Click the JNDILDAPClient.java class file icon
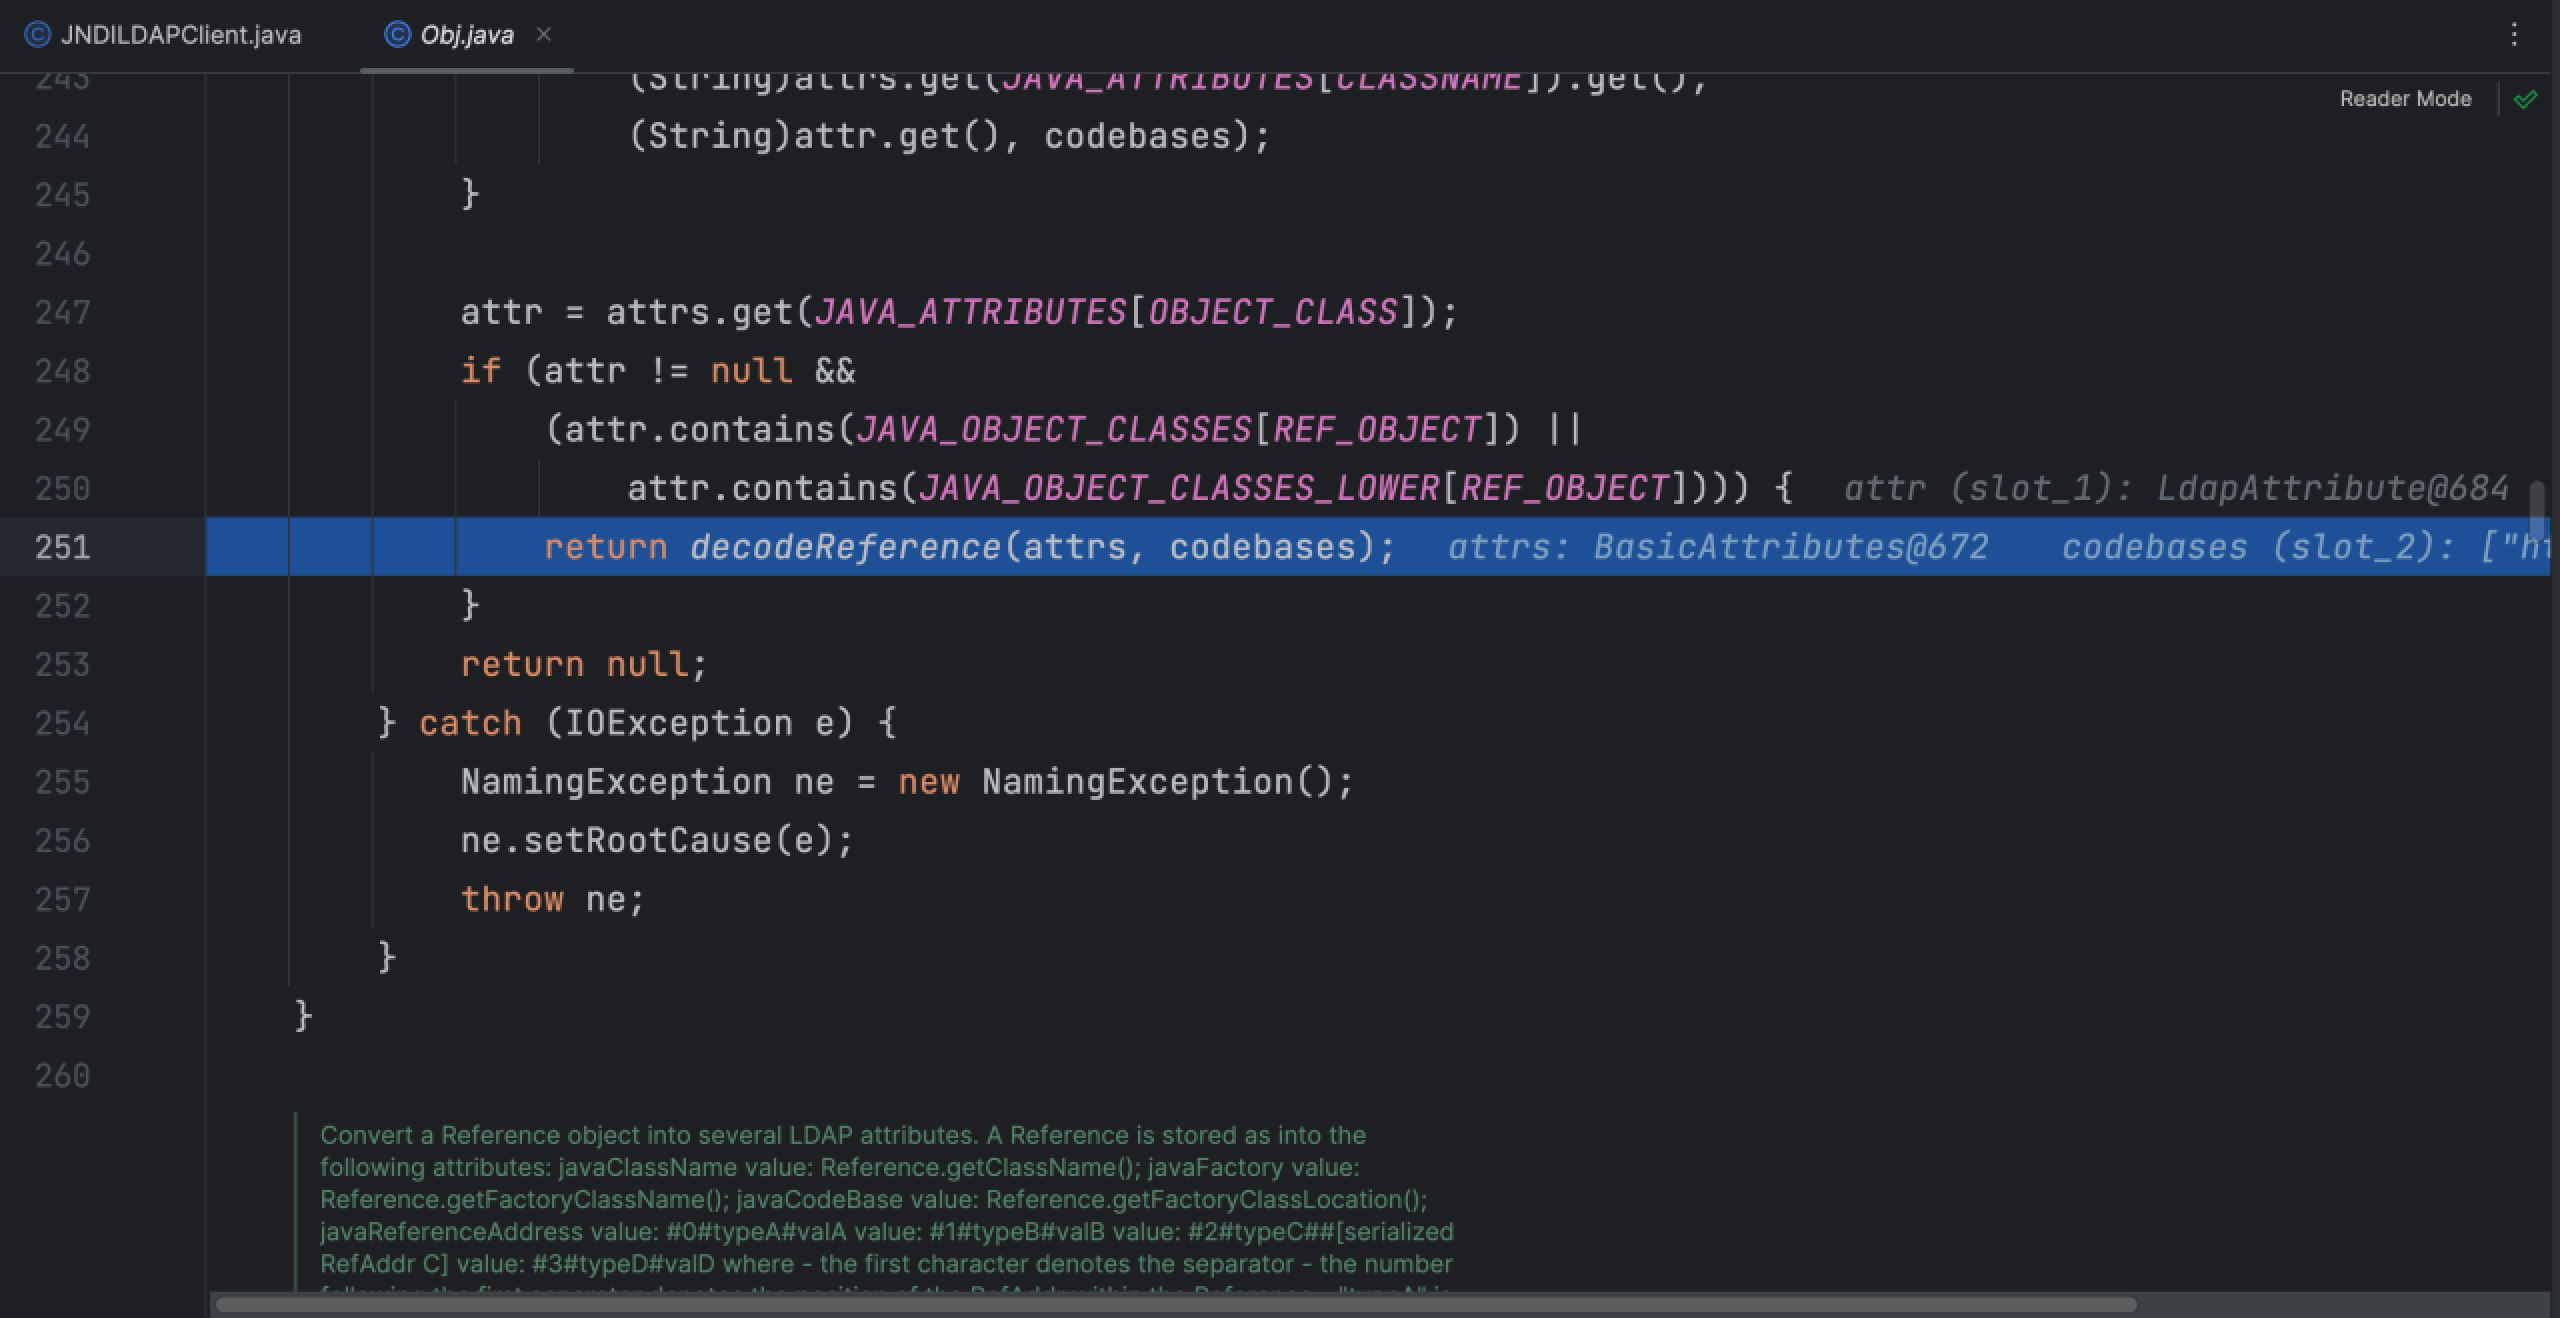Viewport: 2560px width, 1318px height. point(37,35)
